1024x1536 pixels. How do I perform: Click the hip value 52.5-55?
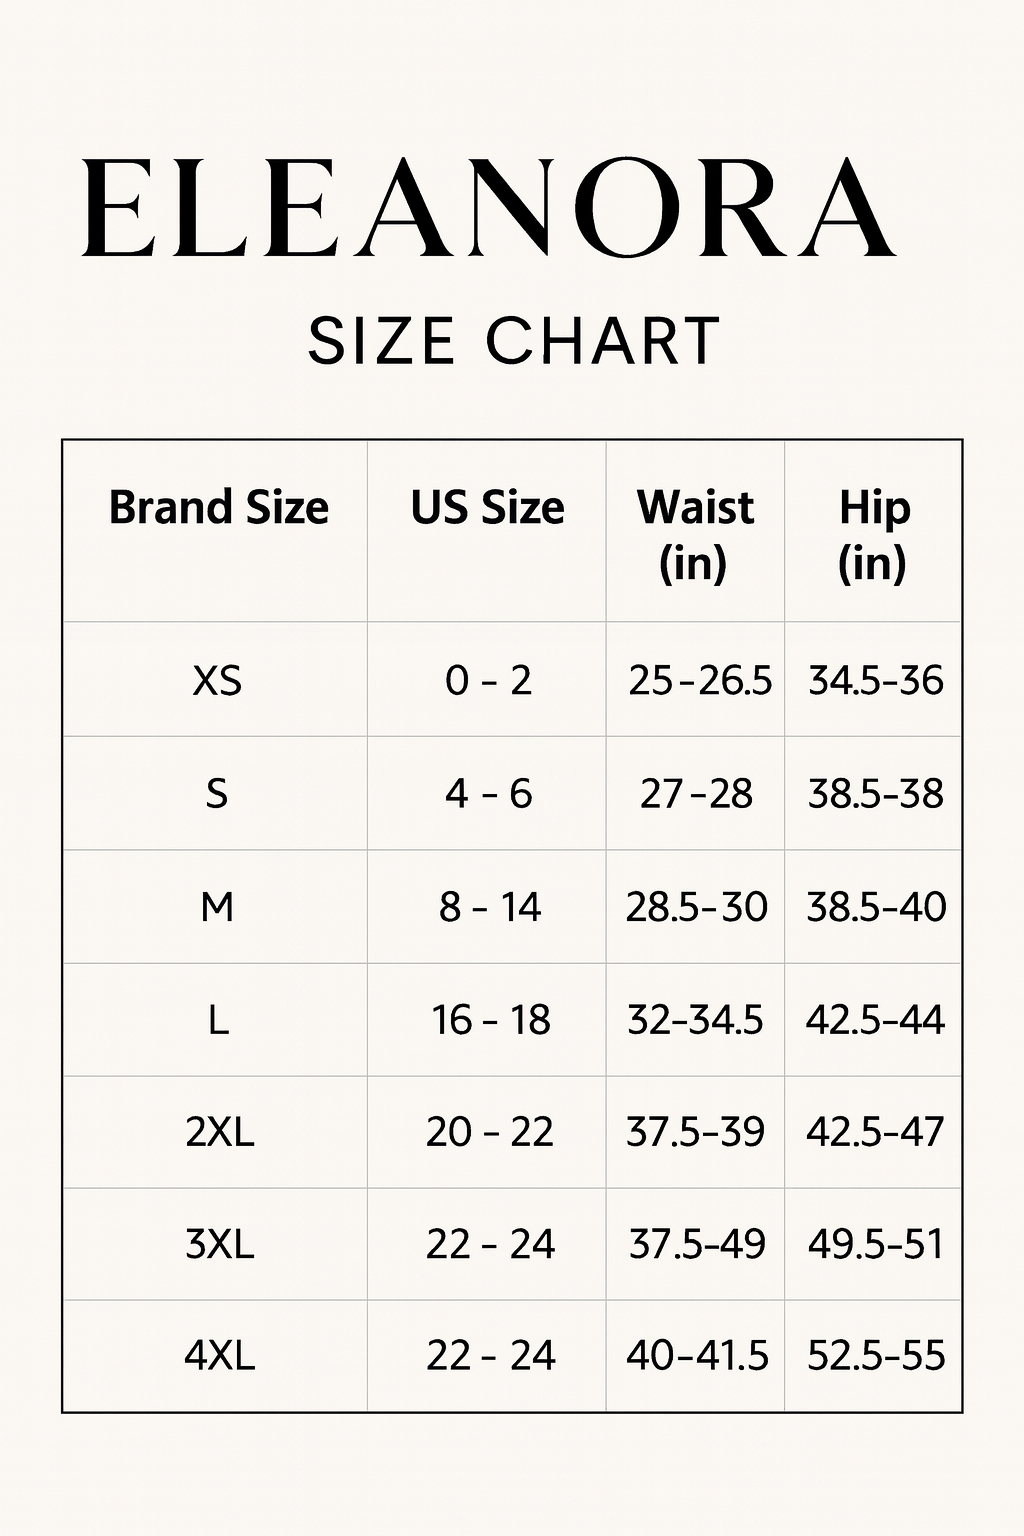[876, 1356]
